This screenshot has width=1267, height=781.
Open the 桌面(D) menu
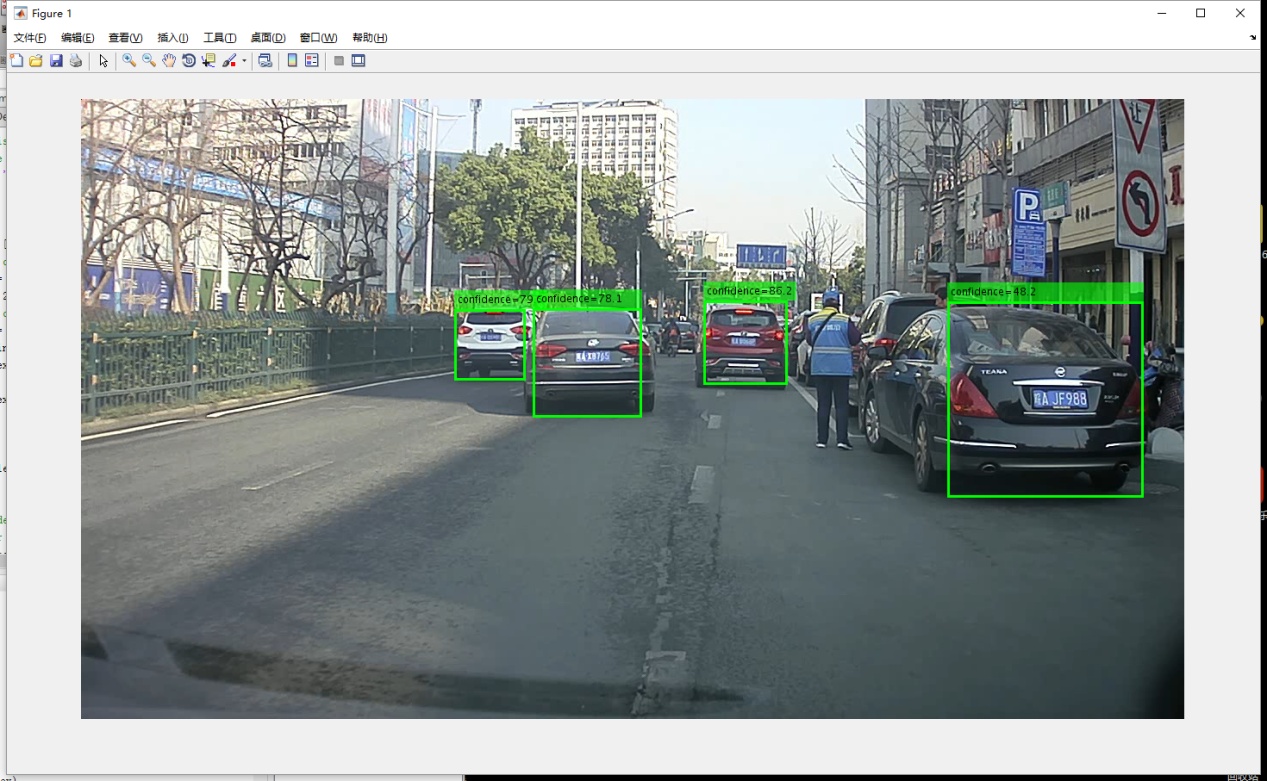coord(268,38)
